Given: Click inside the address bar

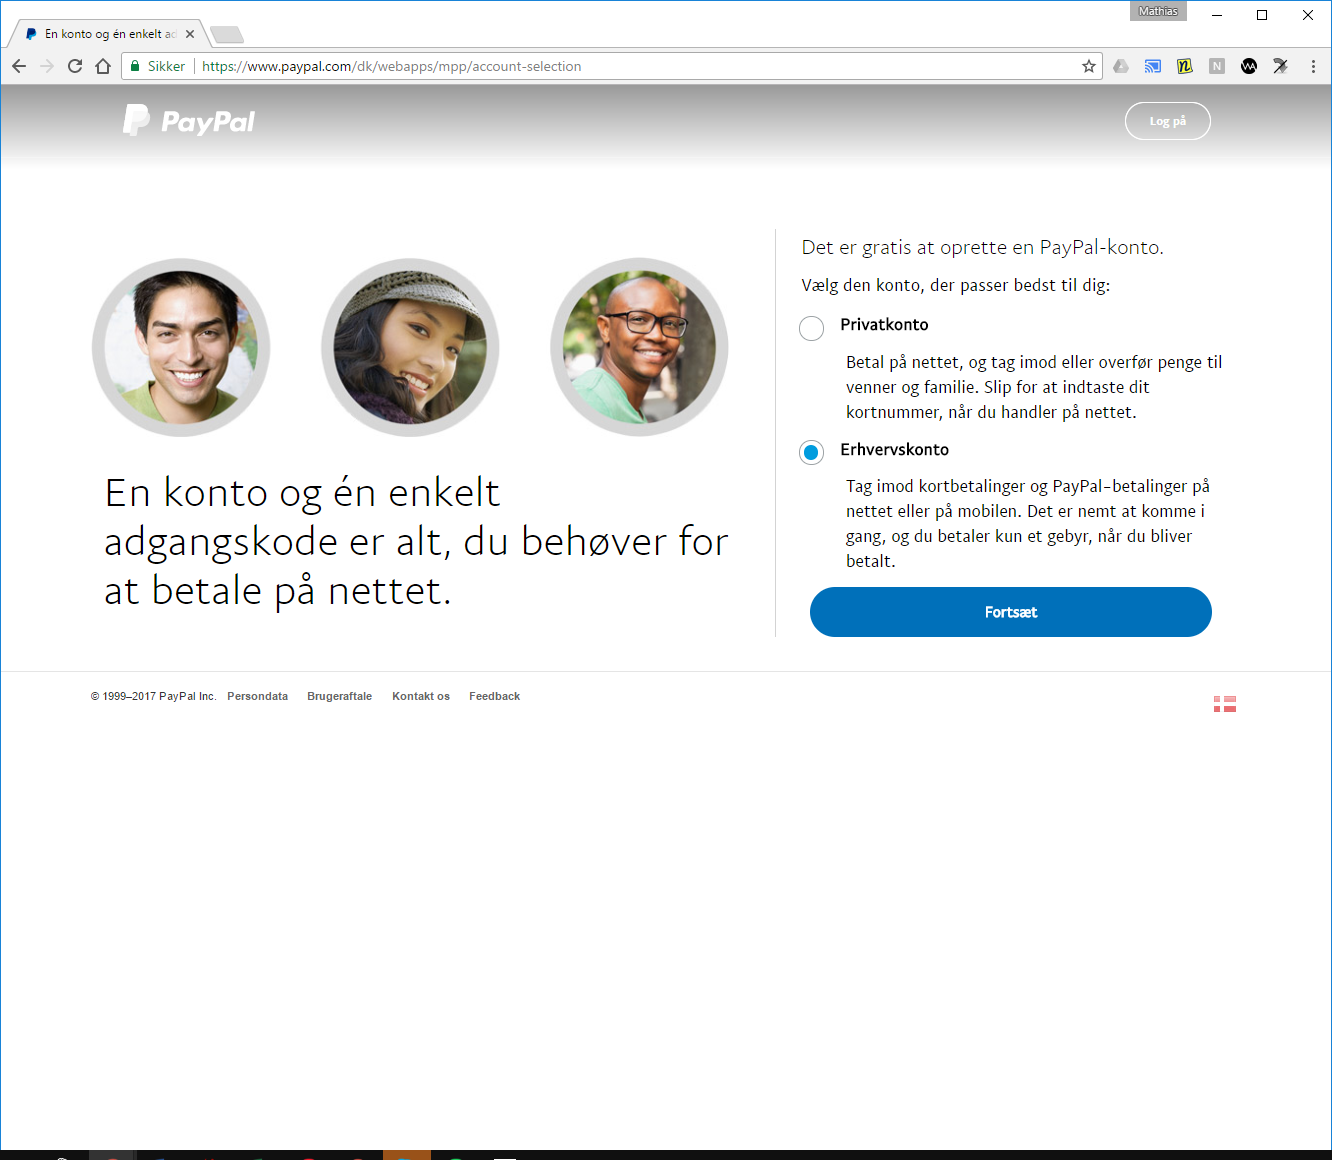Looking at the screenshot, I should 600,66.
